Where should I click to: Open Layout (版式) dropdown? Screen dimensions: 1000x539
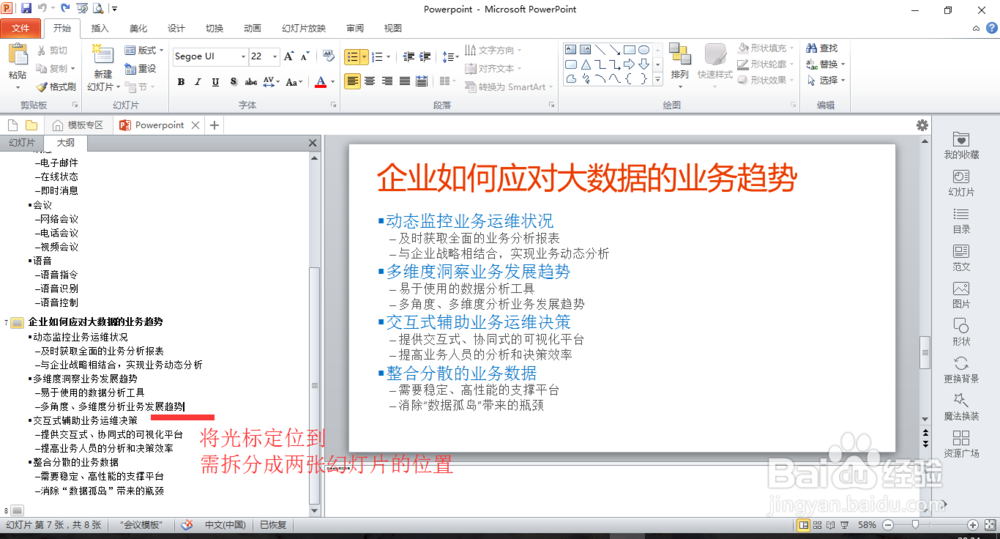[144, 50]
